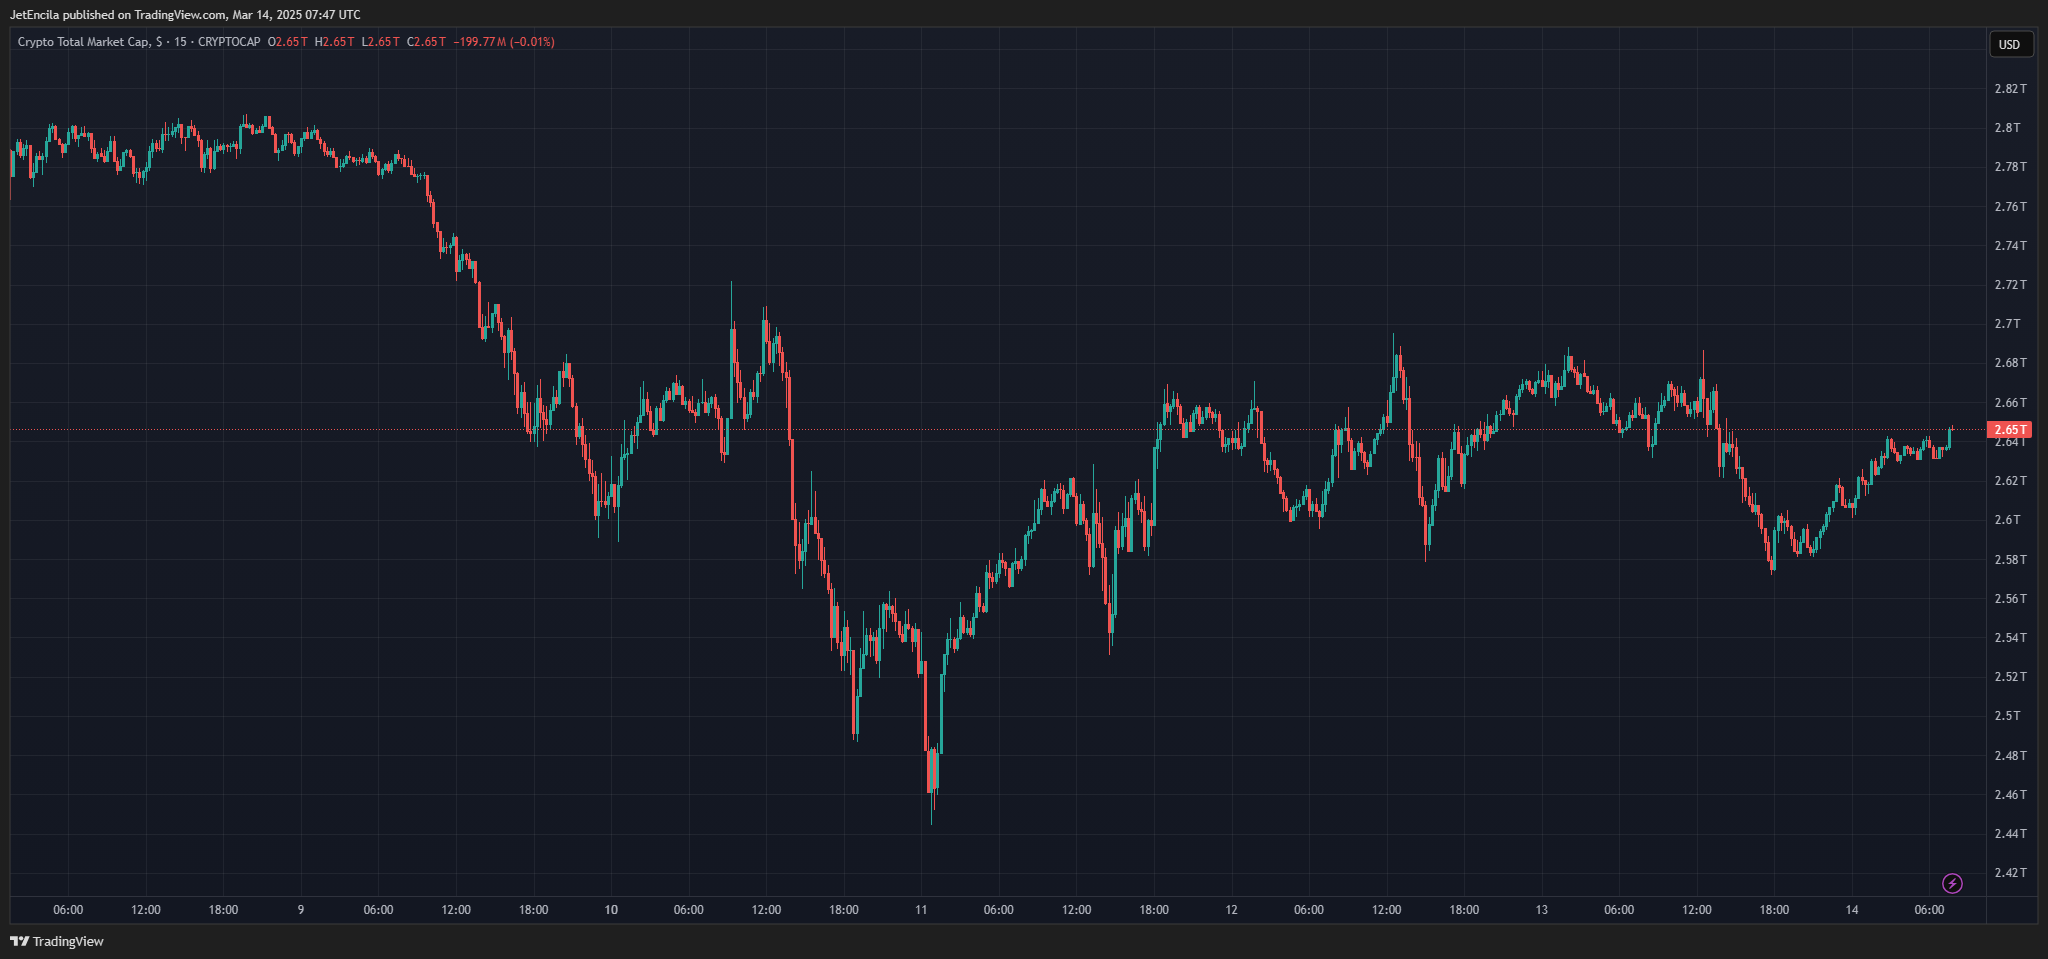Click the 2.74T price axis label

coord(2010,246)
